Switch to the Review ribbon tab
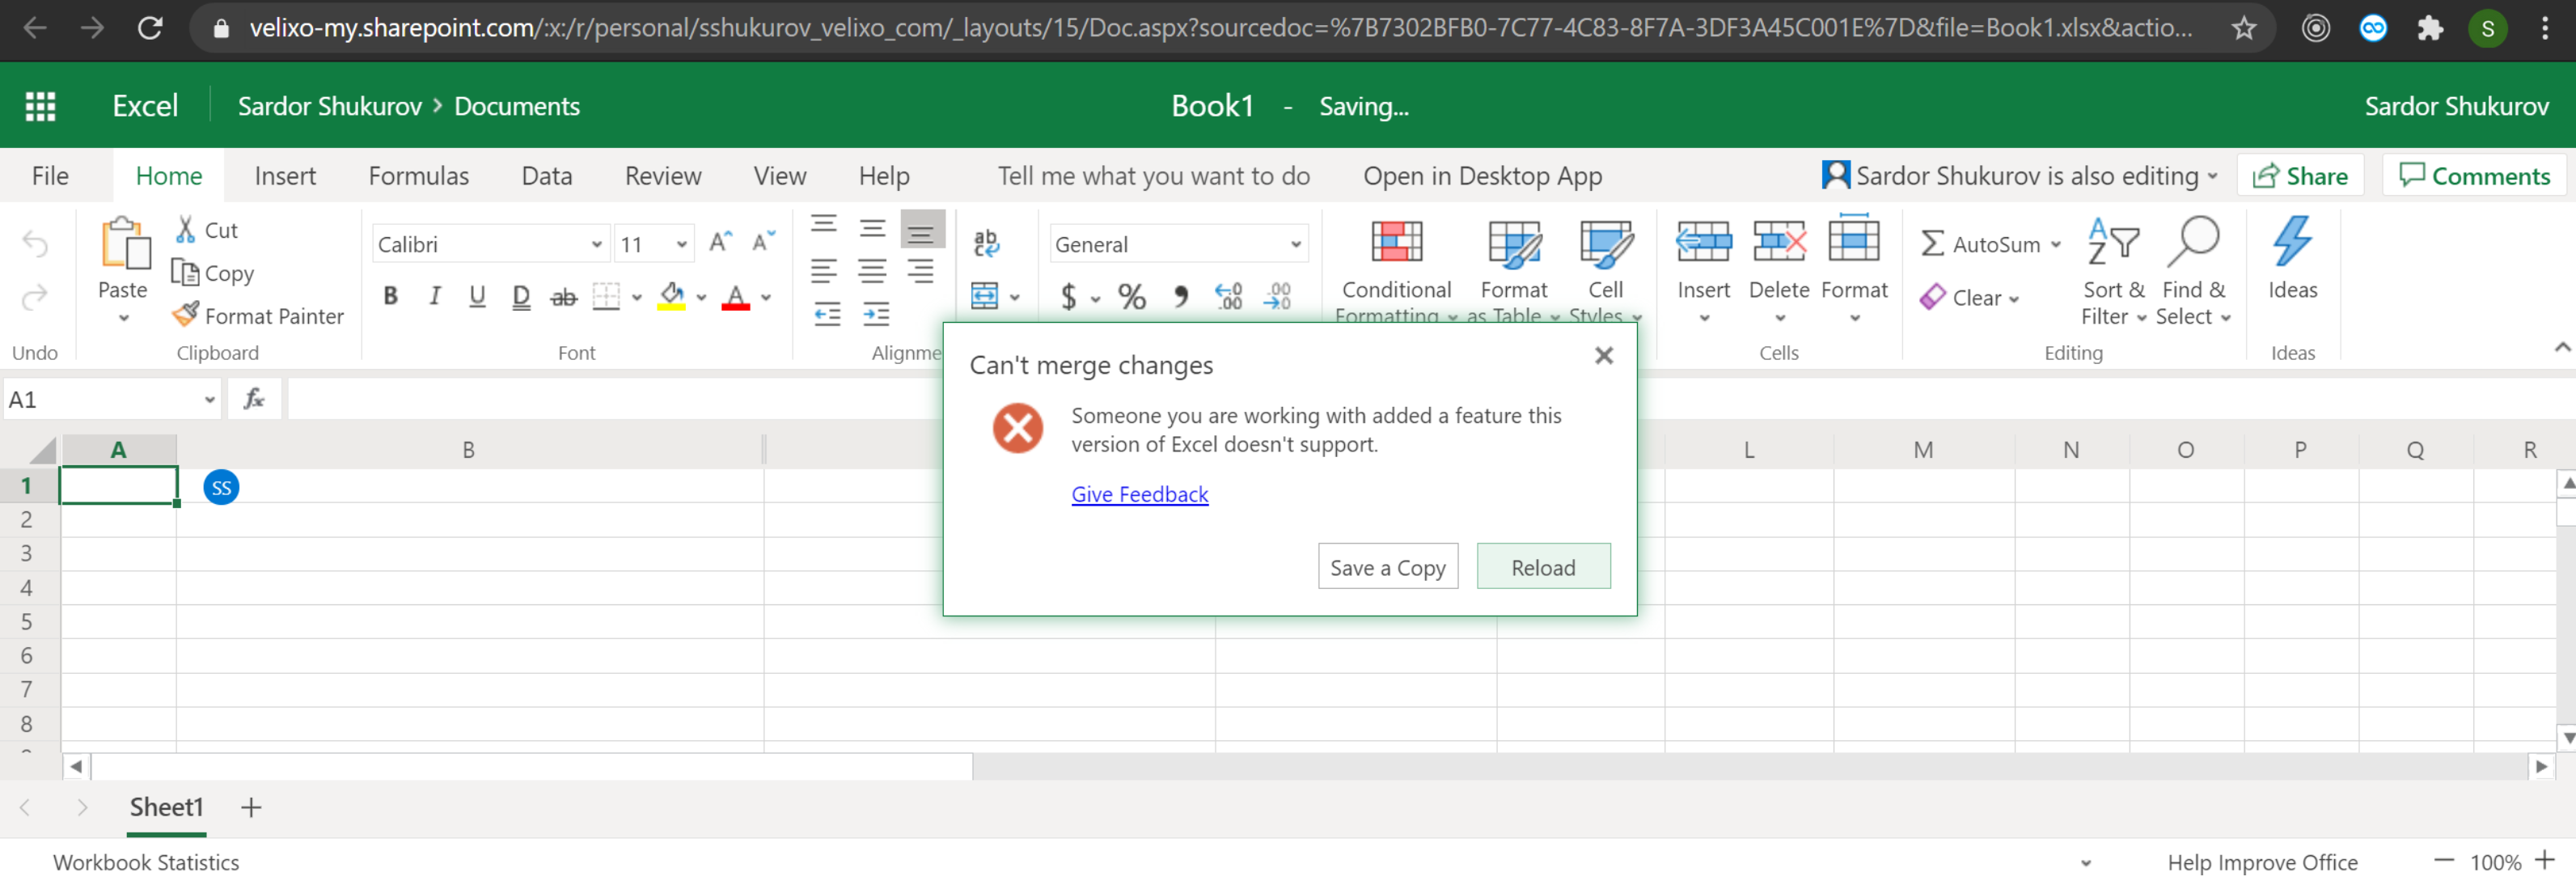The height and width of the screenshot is (881, 2576). (x=663, y=176)
